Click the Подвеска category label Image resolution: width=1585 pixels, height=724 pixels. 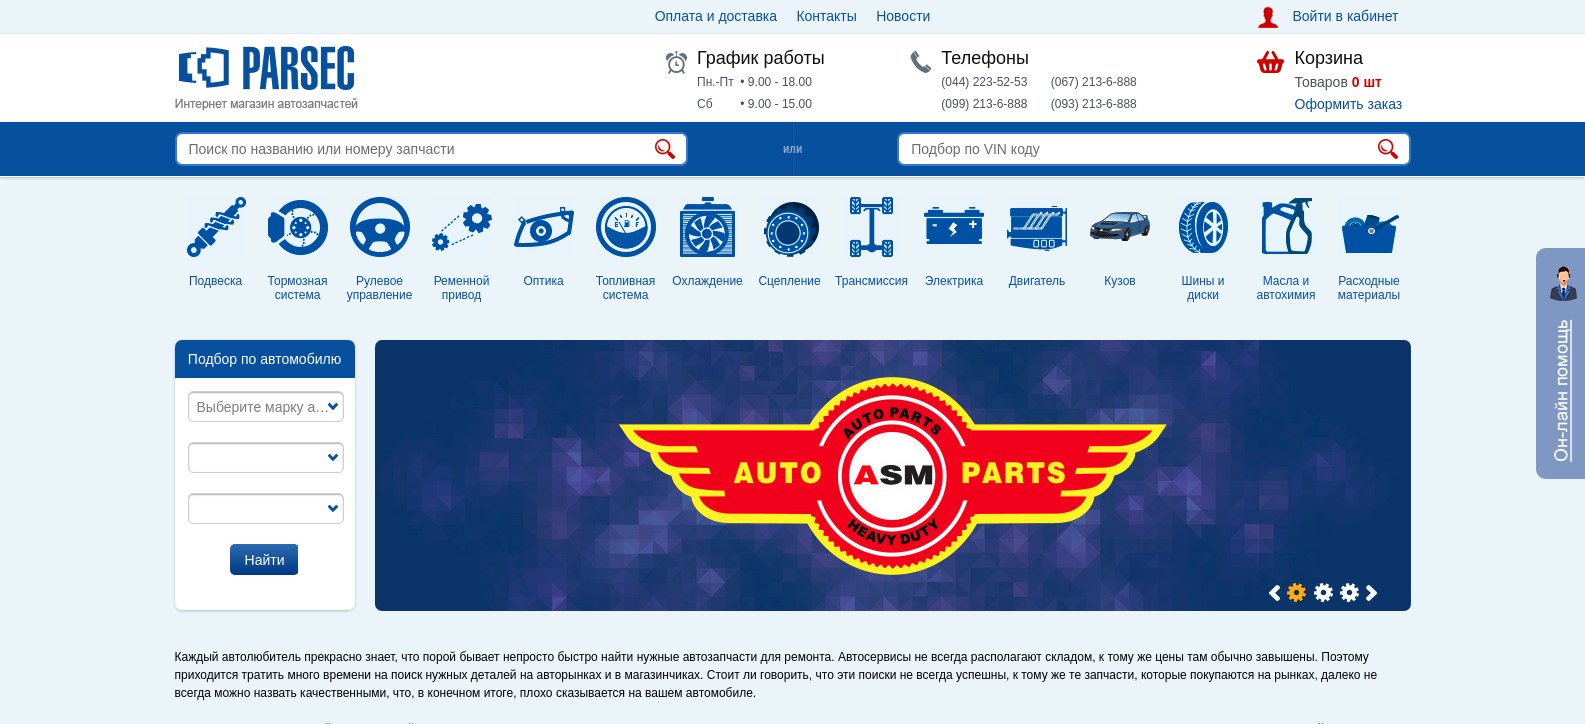tap(216, 281)
